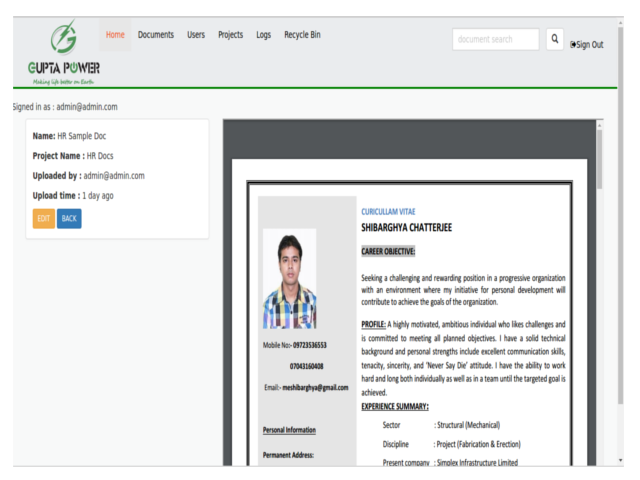This screenshot has width=640, height=480.
Task: Focus the document search input field
Action: pyautogui.click(x=496, y=39)
